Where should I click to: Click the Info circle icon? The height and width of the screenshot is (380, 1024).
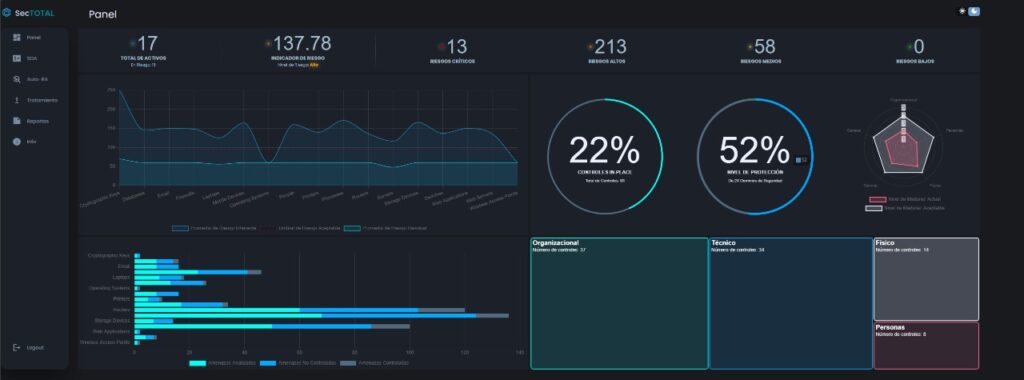(17, 142)
